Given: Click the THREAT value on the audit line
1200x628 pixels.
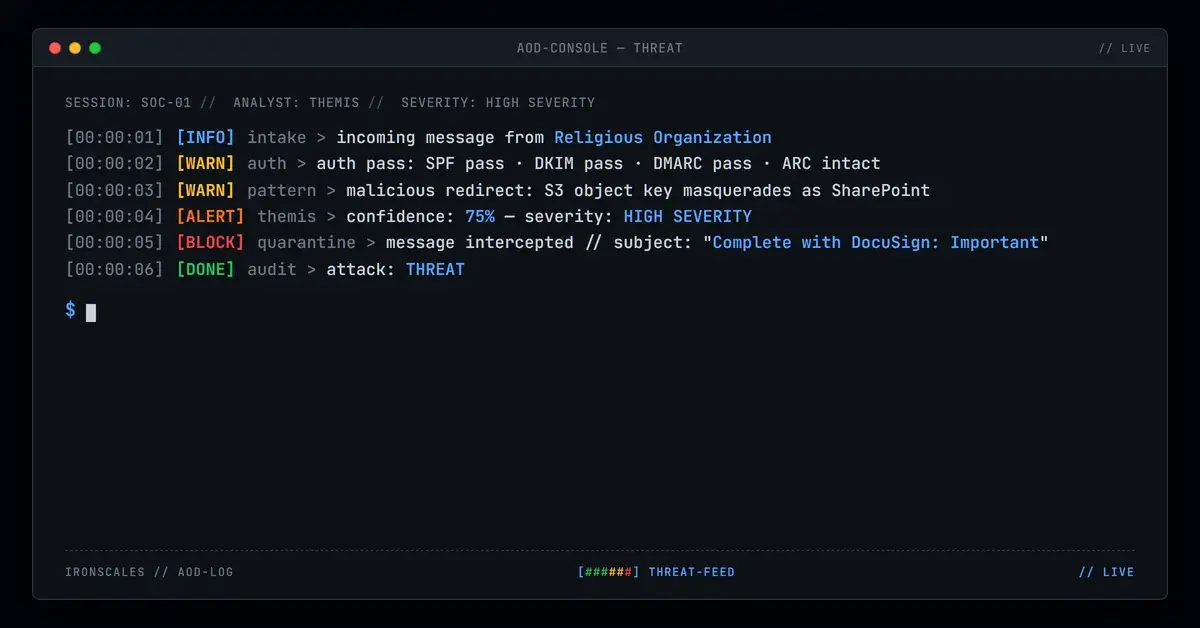Looking at the screenshot, I should [435, 269].
